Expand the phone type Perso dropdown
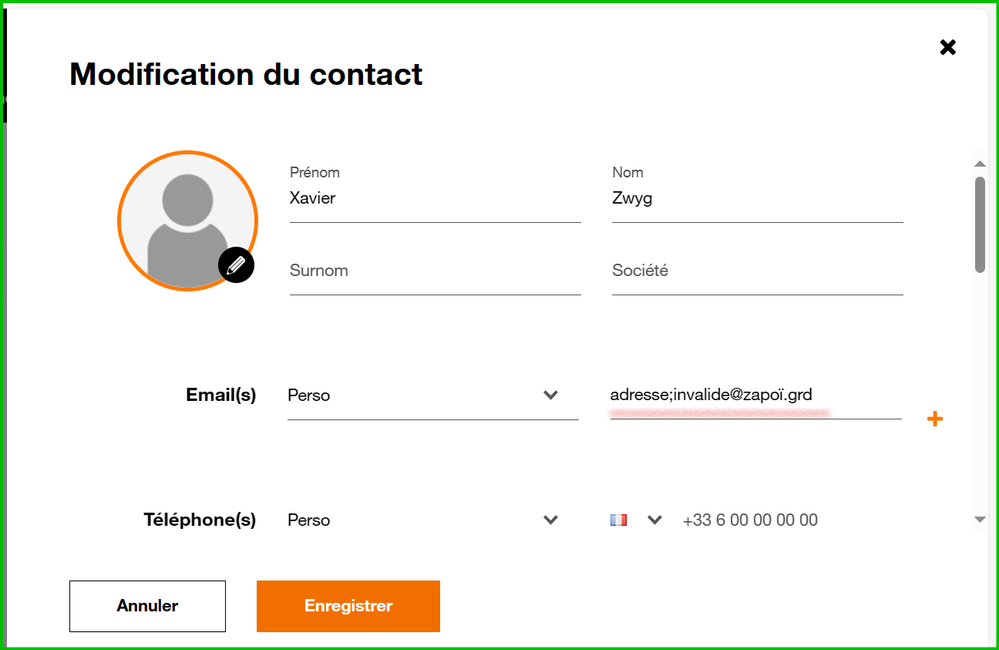This screenshot has width=999, height=650. point(550,520)
